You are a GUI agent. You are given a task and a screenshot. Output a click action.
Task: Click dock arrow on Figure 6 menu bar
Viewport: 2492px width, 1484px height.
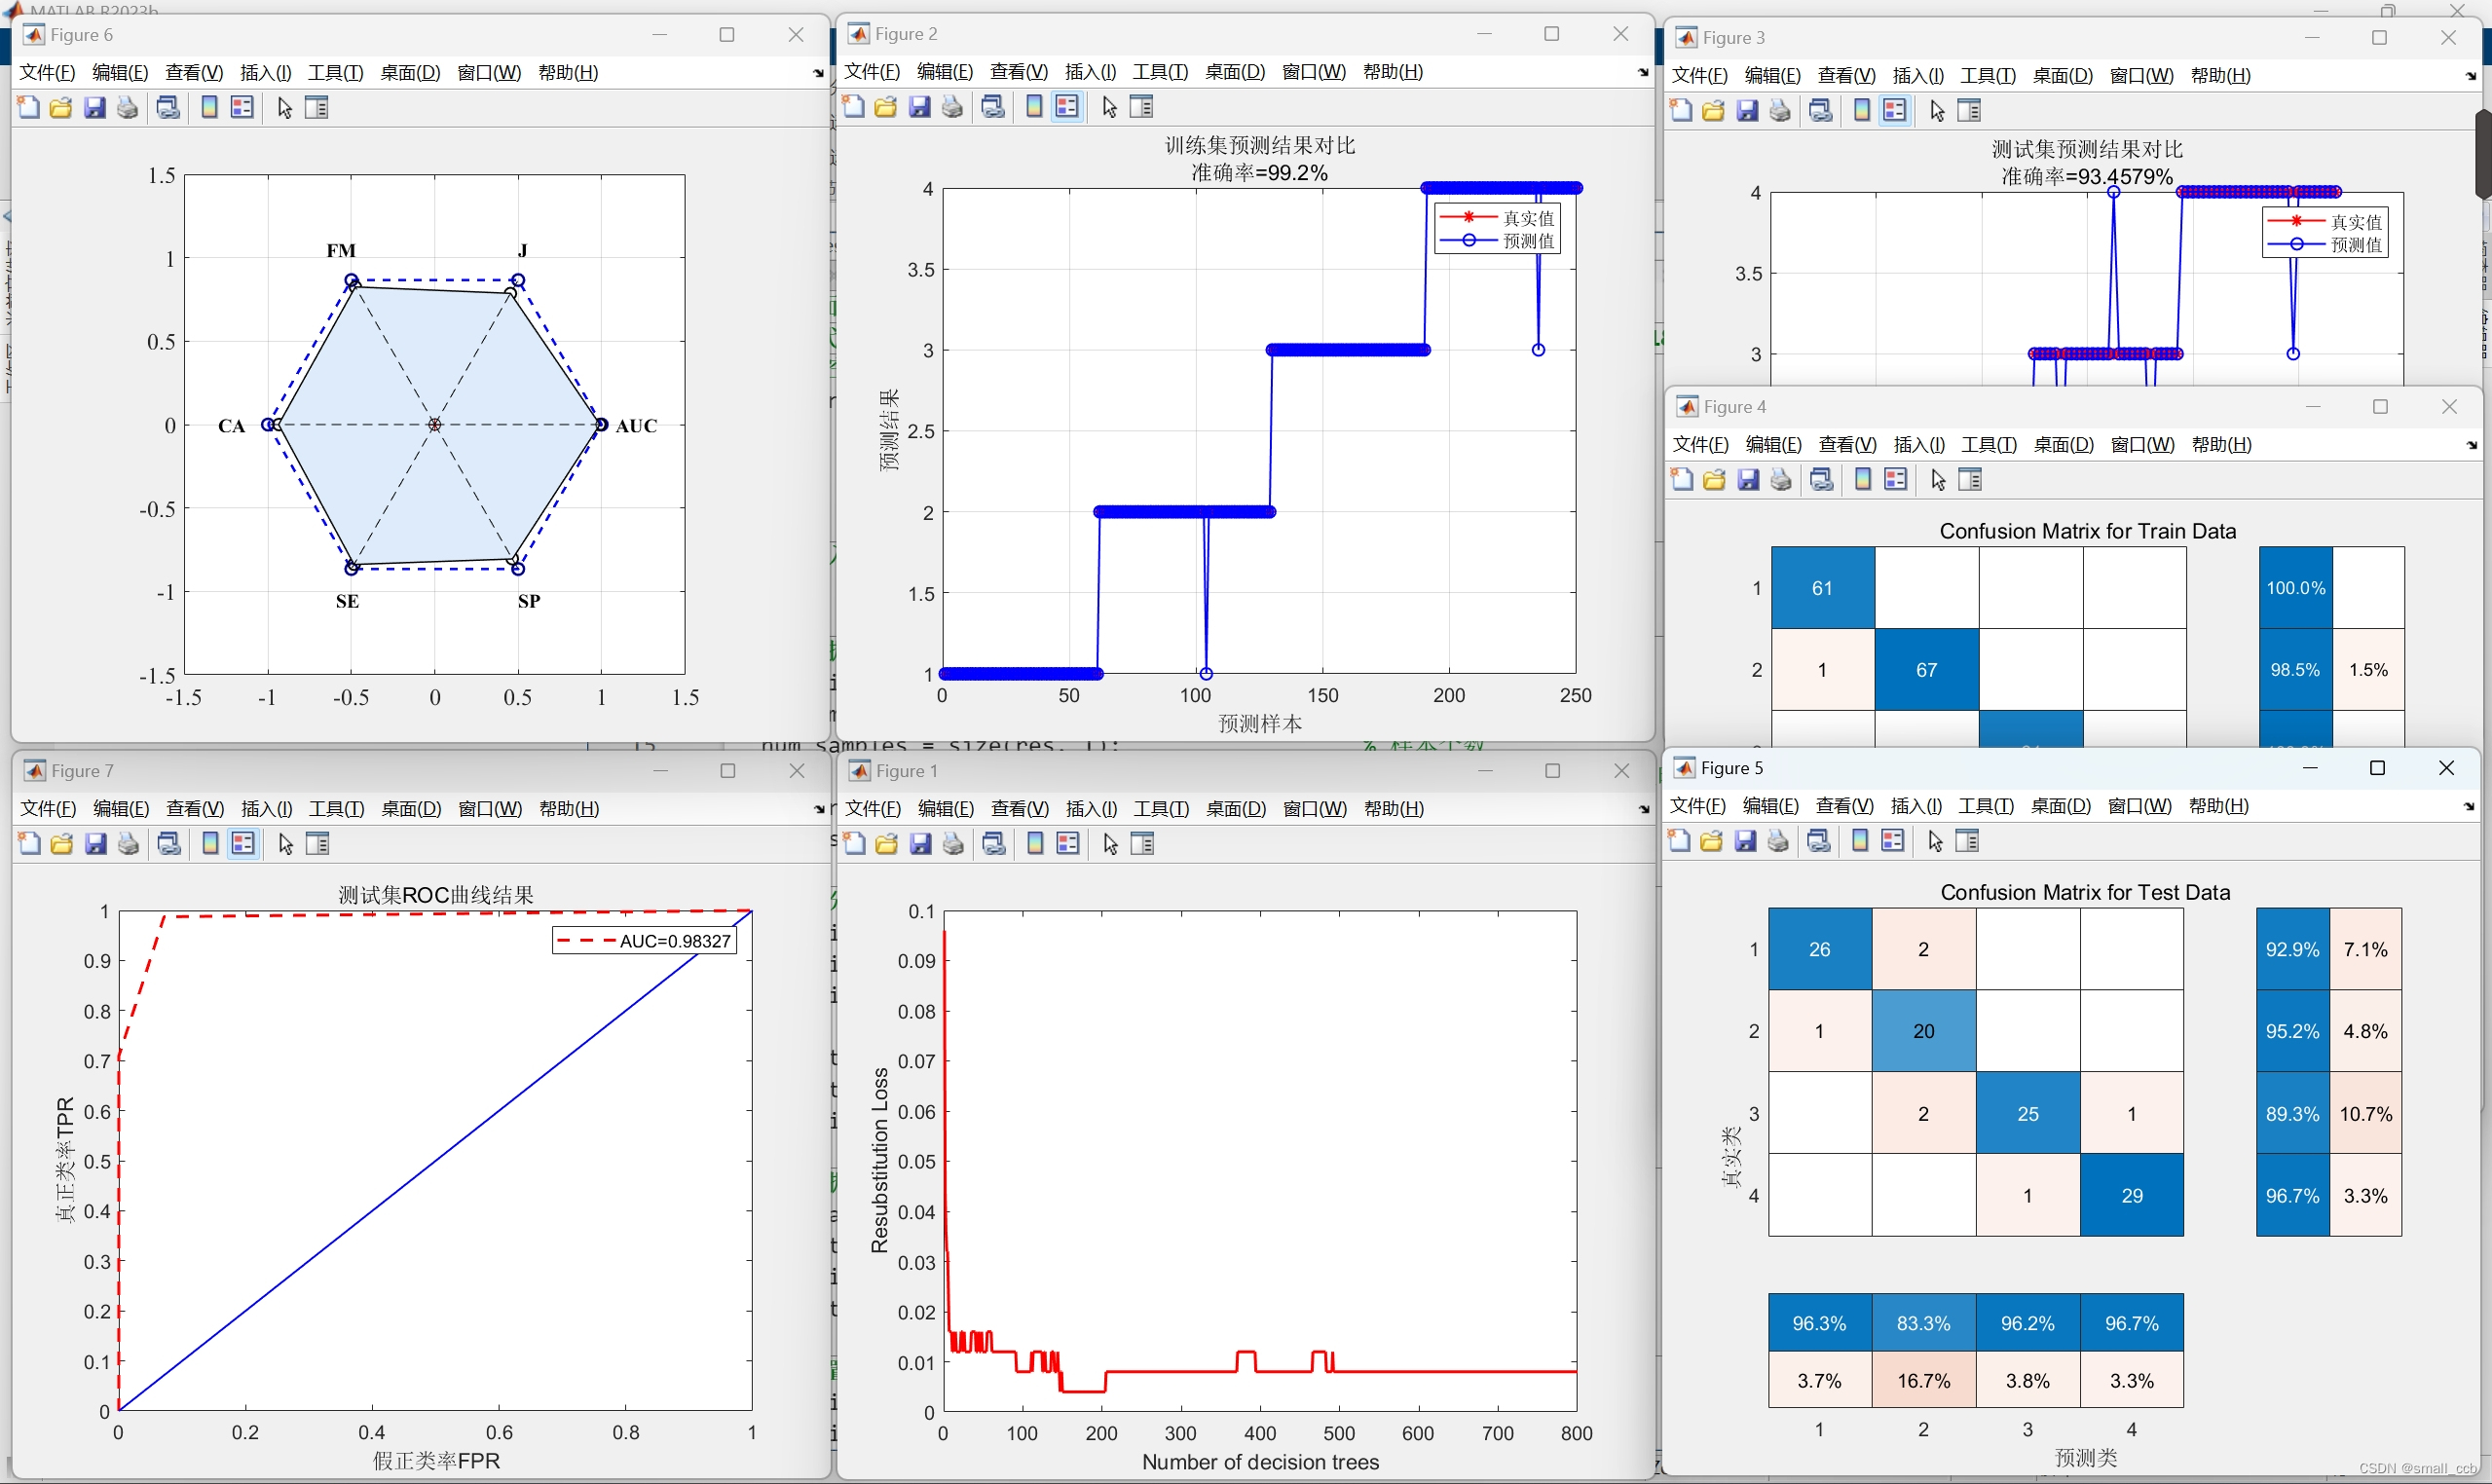tap(818, 73)
